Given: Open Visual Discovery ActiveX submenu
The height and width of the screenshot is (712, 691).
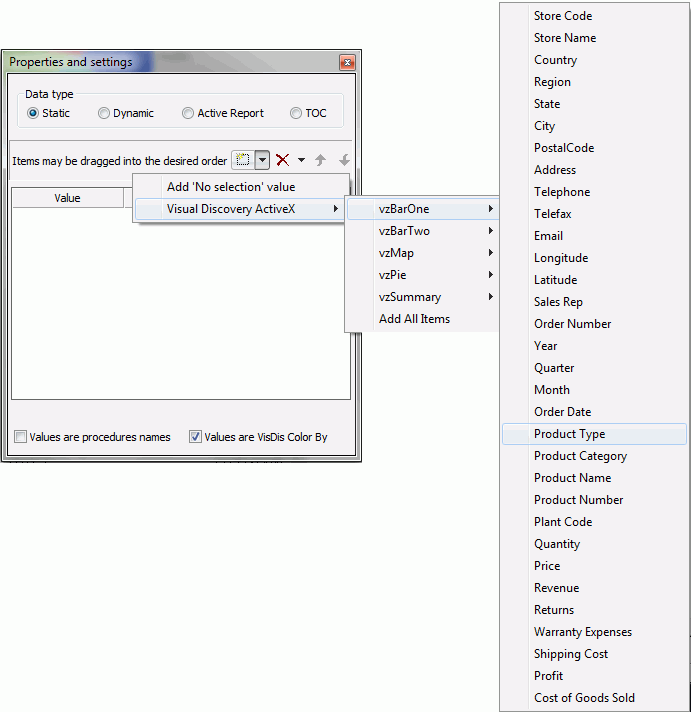Looking at the screenshot, I should pos(241,209).
